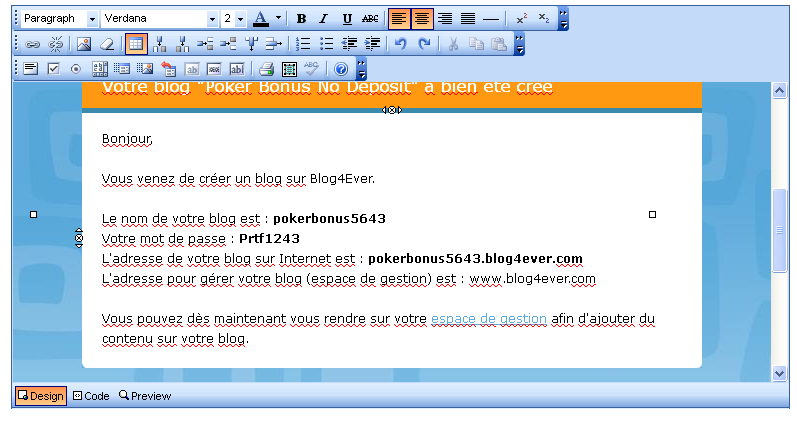Click the first insert-column icon after the table button
Screen dimensions: 797x426
point(160,44)
